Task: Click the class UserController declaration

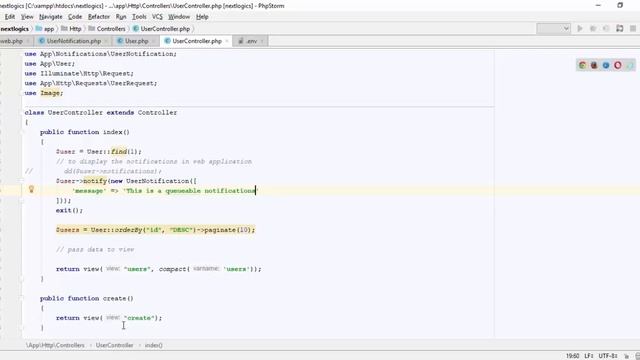Action: pyautogui.click(x=101, y=113)
